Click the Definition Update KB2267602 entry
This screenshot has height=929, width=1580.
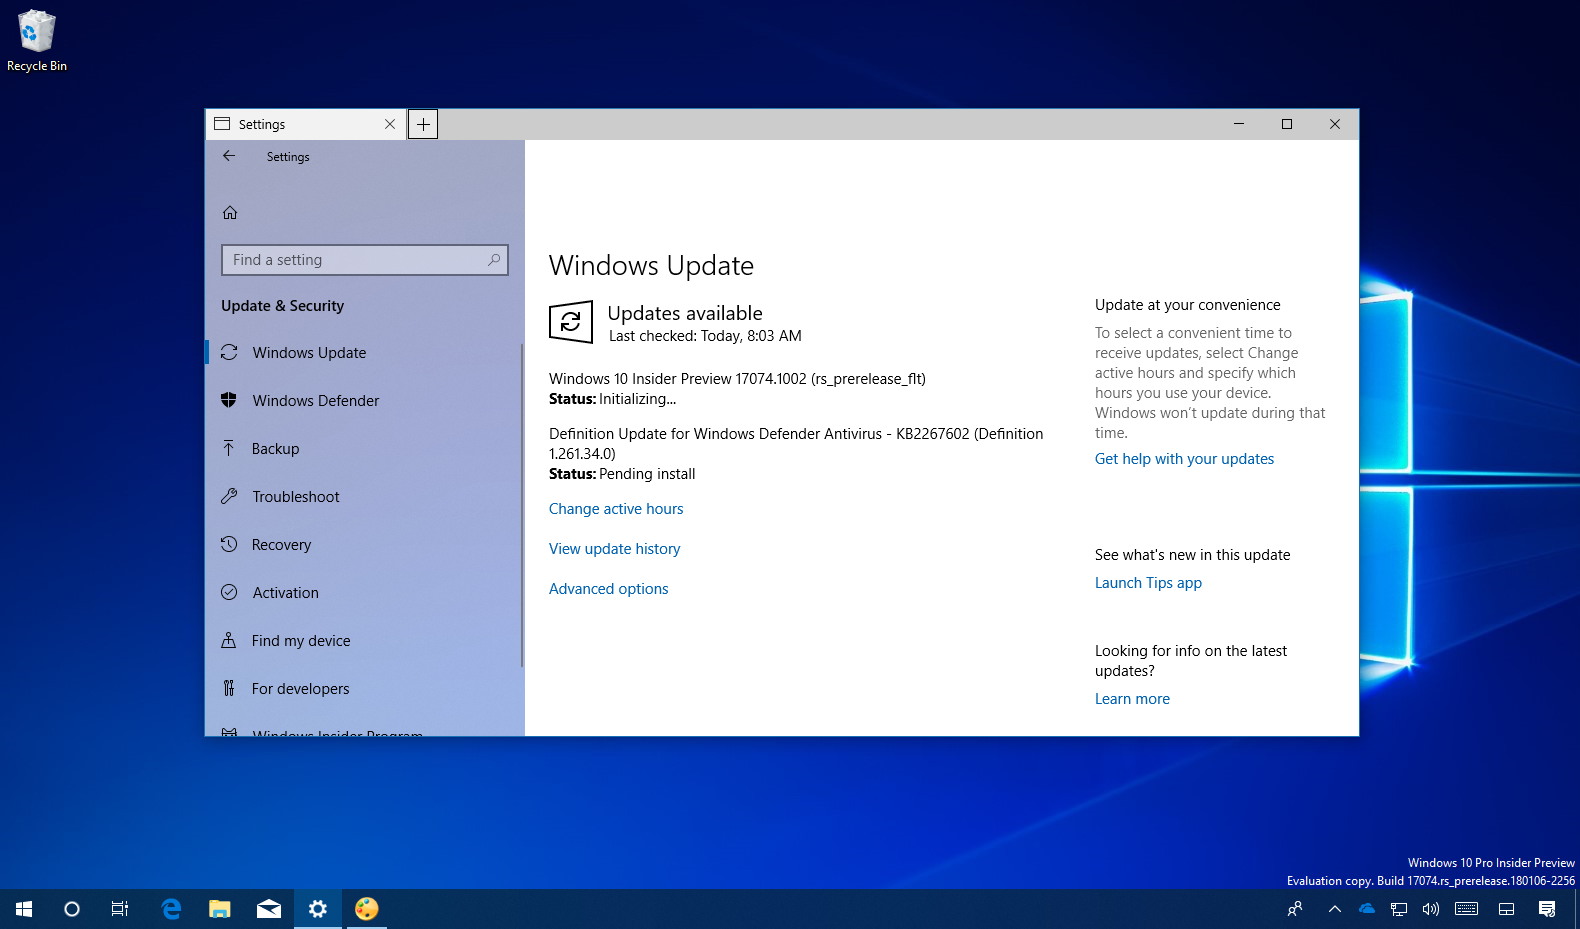796,444
